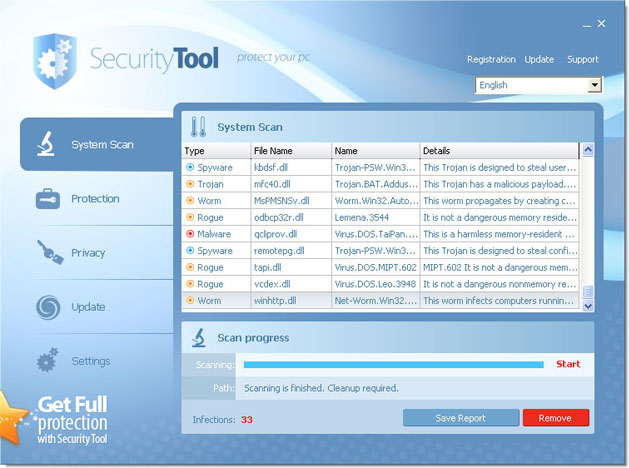Select the MsPMSNSv.dll file name cell
The width and height of the screenshot is (629, 468).
tap(291, 201)
